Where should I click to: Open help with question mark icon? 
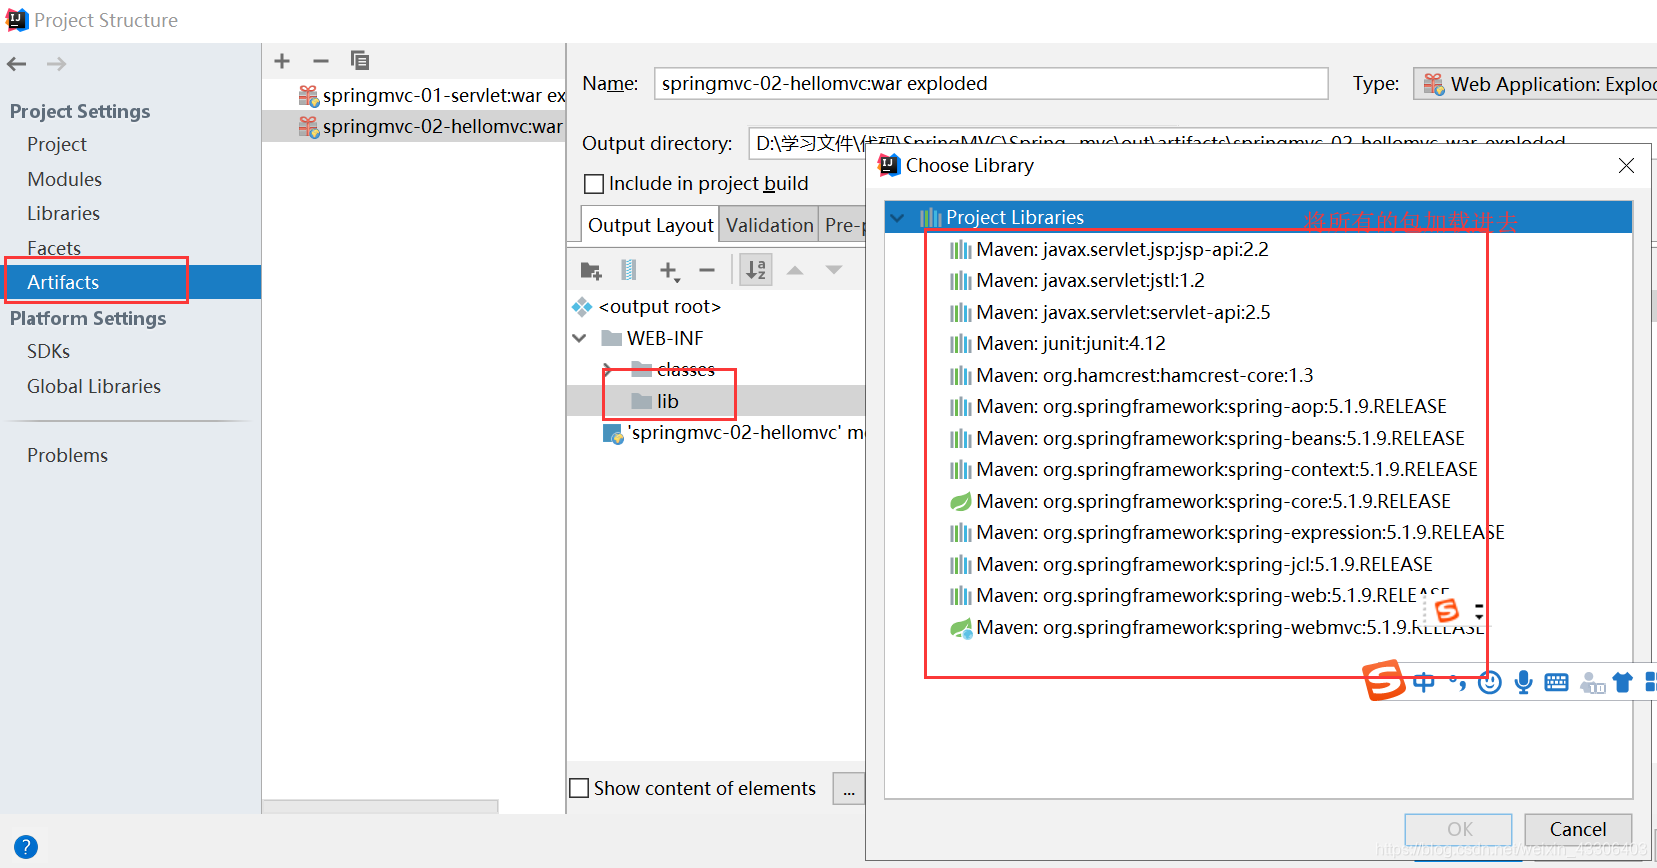click(26, 847)
